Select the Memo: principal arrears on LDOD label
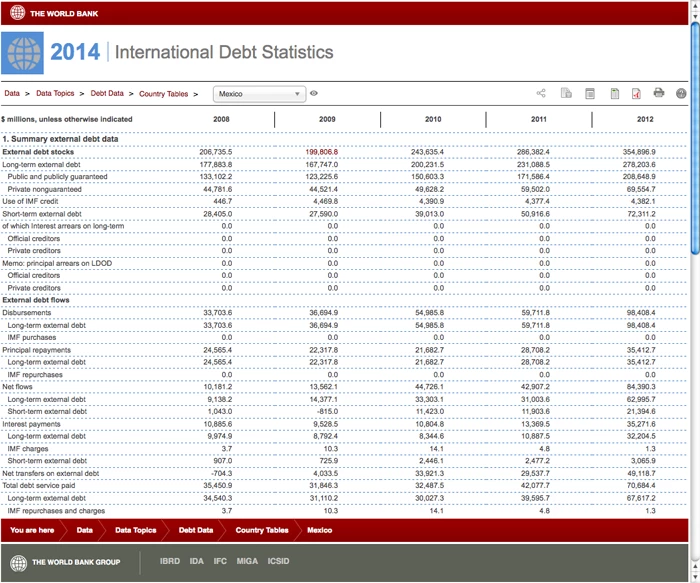Screen dimensions: 700x583 (x=57, y=263)
